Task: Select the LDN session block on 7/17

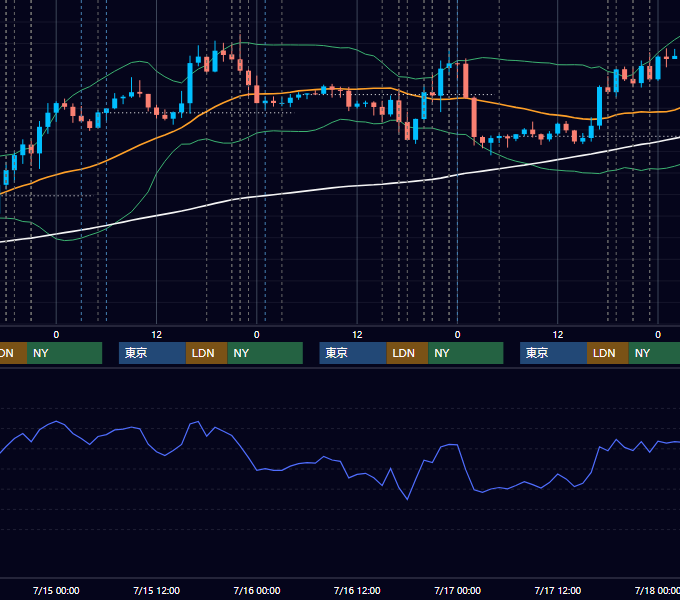Action: pos(608,353)
